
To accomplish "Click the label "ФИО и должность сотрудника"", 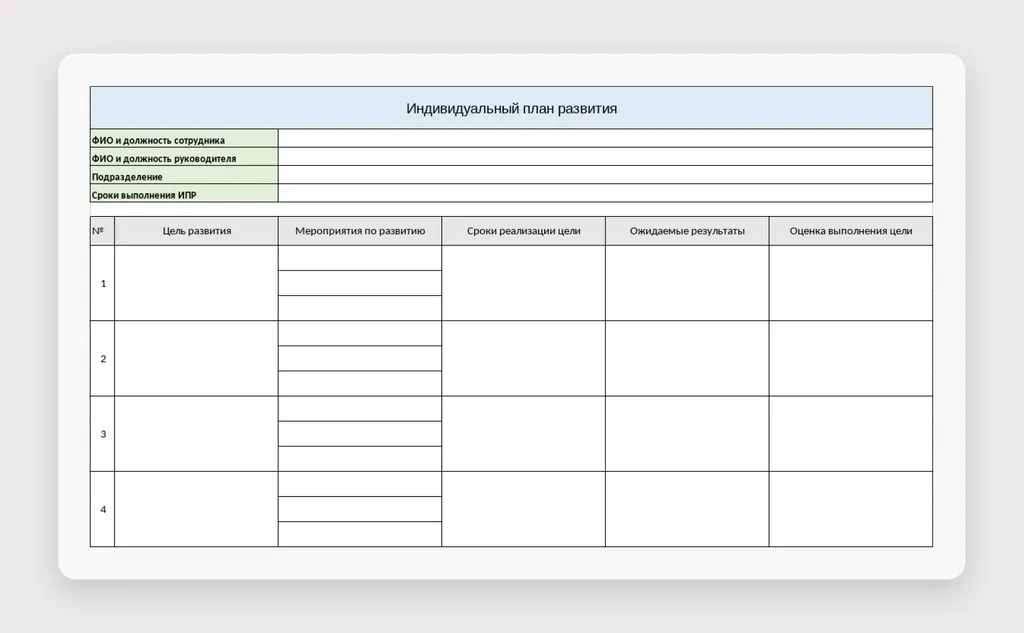I will [x=158, y=140].
